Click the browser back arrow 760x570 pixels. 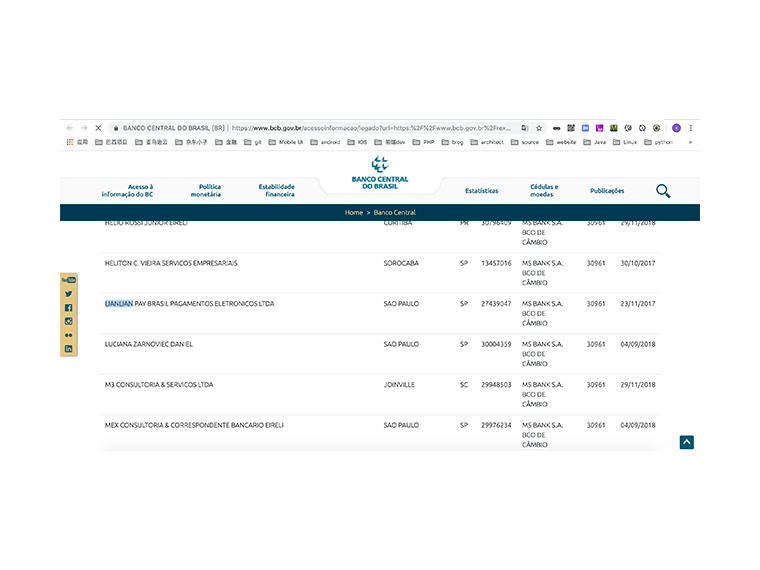click(x=70, y=128)
